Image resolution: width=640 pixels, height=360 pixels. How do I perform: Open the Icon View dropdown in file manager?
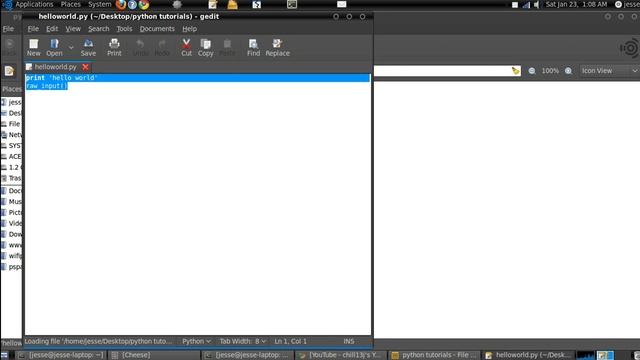609,71
